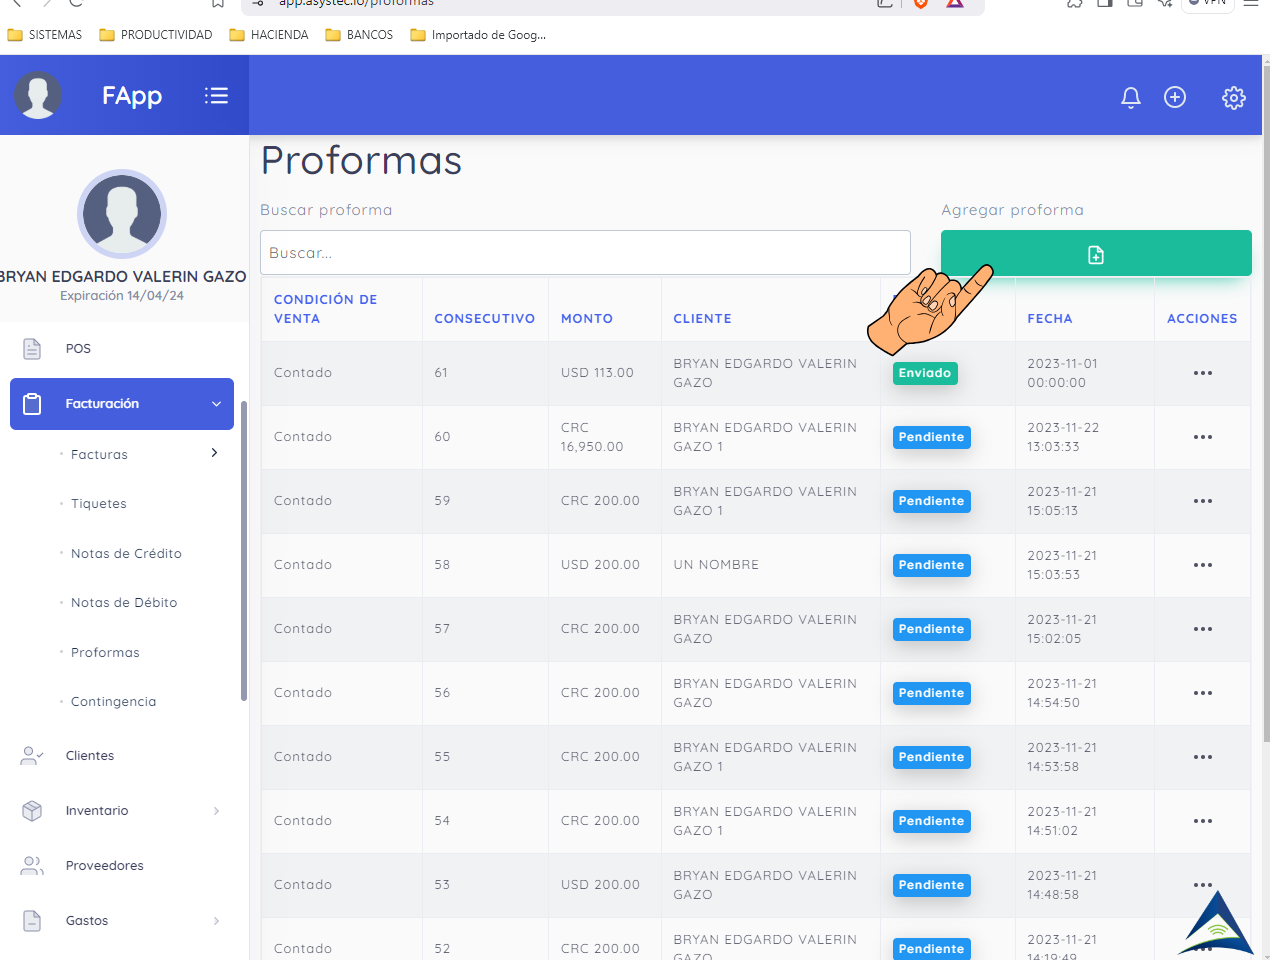Click the Pendiente badge for consecutivo 58

pyautogui.click(x=931, y=565)
